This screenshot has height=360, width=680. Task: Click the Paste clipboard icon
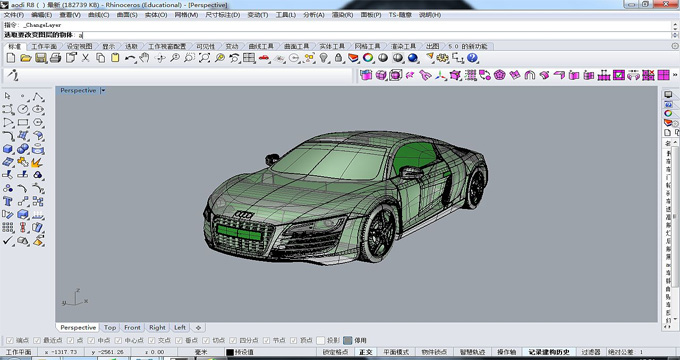click(115, 58)
